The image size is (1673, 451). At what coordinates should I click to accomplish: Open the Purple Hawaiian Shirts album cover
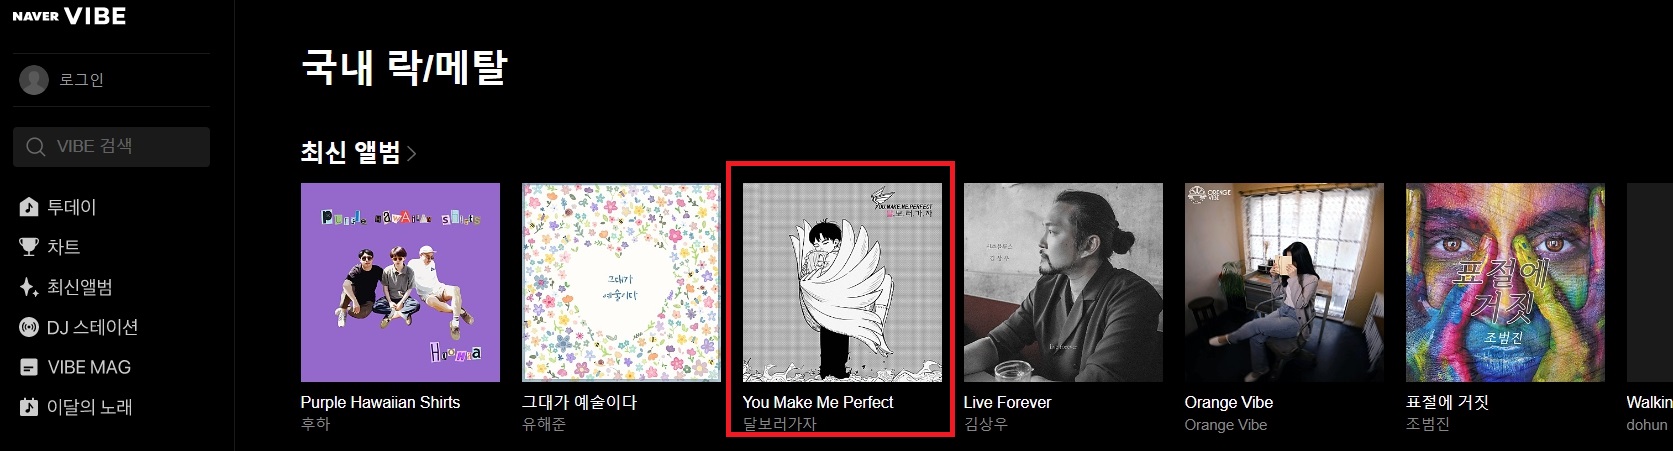click(400, 282)
